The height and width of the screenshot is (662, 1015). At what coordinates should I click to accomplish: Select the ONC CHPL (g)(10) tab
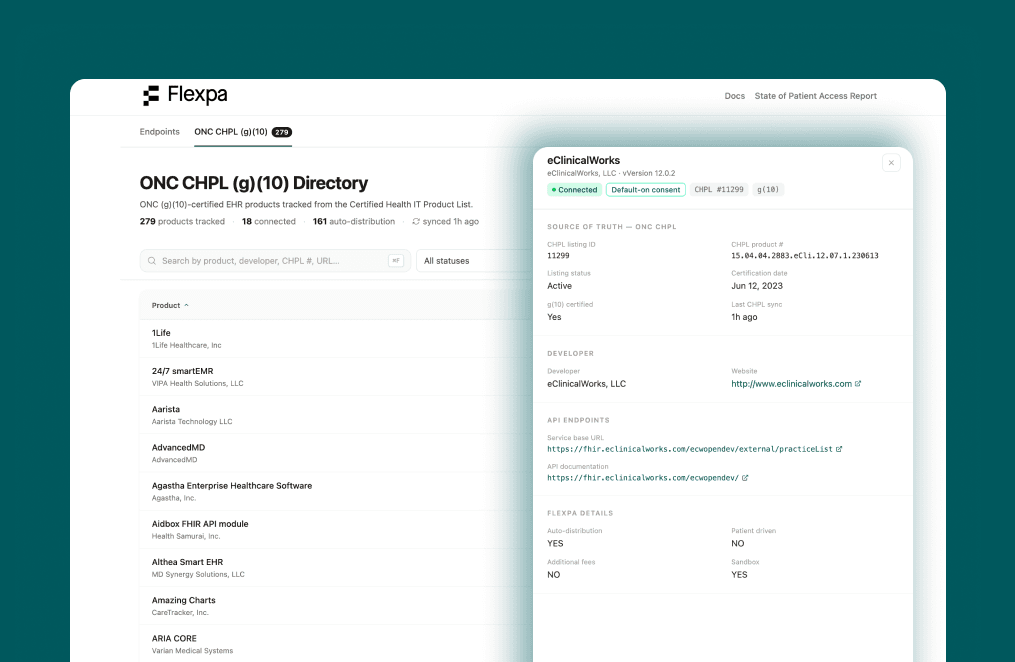[243, 132]
